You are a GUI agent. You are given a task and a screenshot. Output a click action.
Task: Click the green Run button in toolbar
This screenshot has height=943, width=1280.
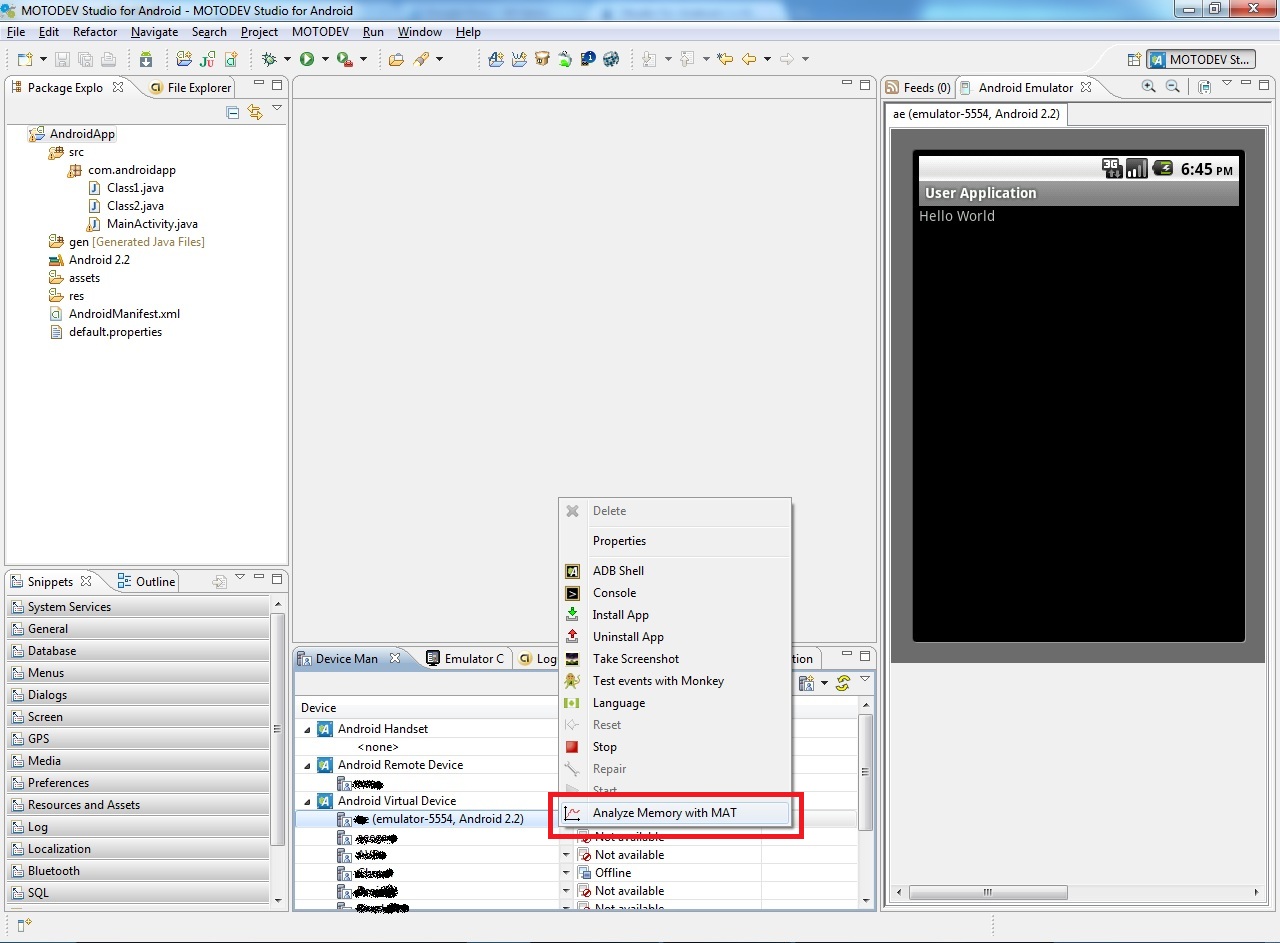click(x=307, y=60)
